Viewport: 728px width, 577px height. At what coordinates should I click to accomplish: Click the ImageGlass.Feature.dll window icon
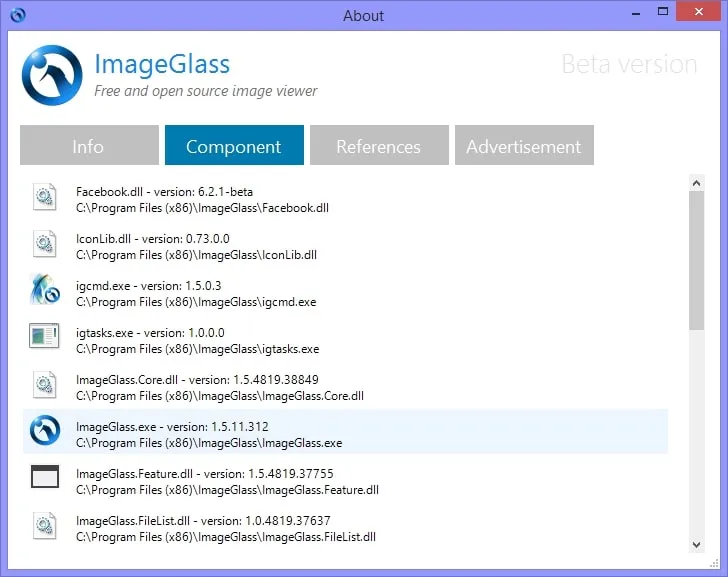pyautogui.click(x=45, y=477)
